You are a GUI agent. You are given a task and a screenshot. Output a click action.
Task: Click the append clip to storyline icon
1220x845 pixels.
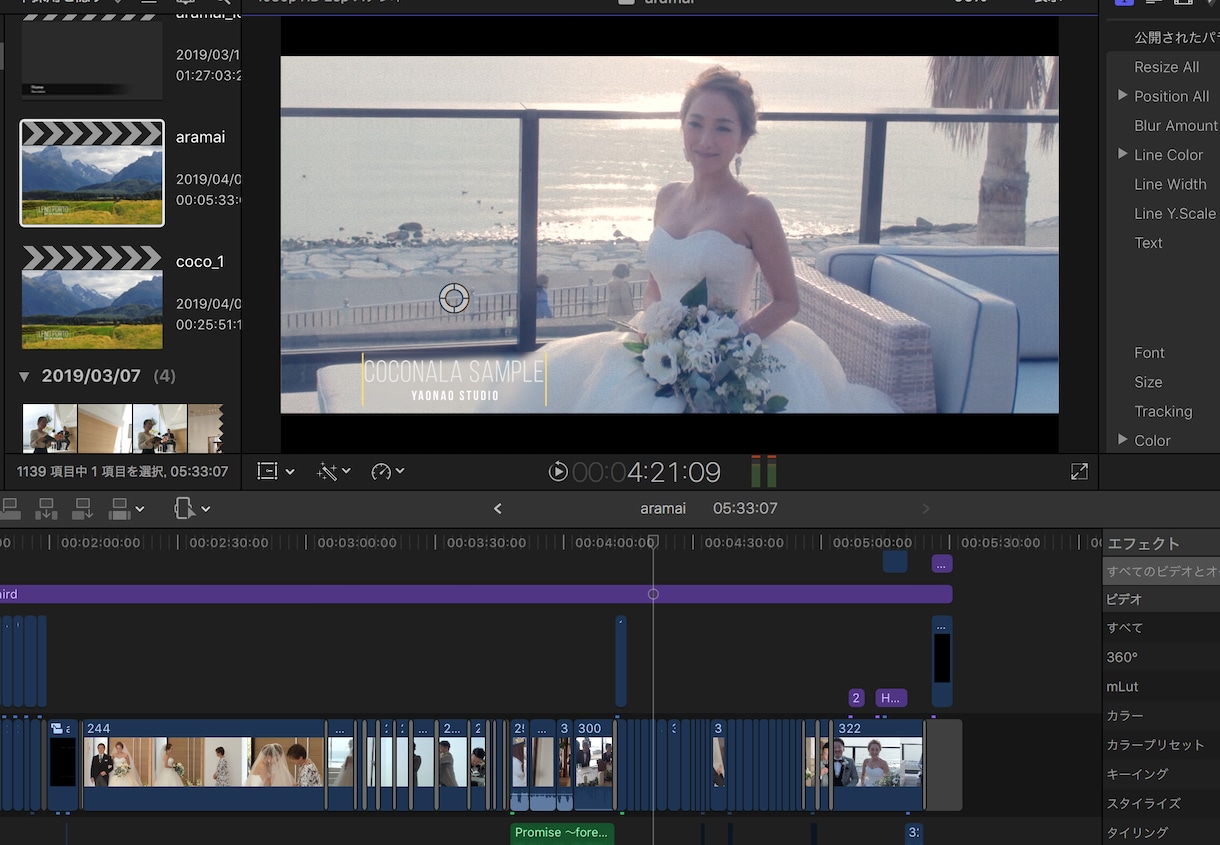coord(83,508)
